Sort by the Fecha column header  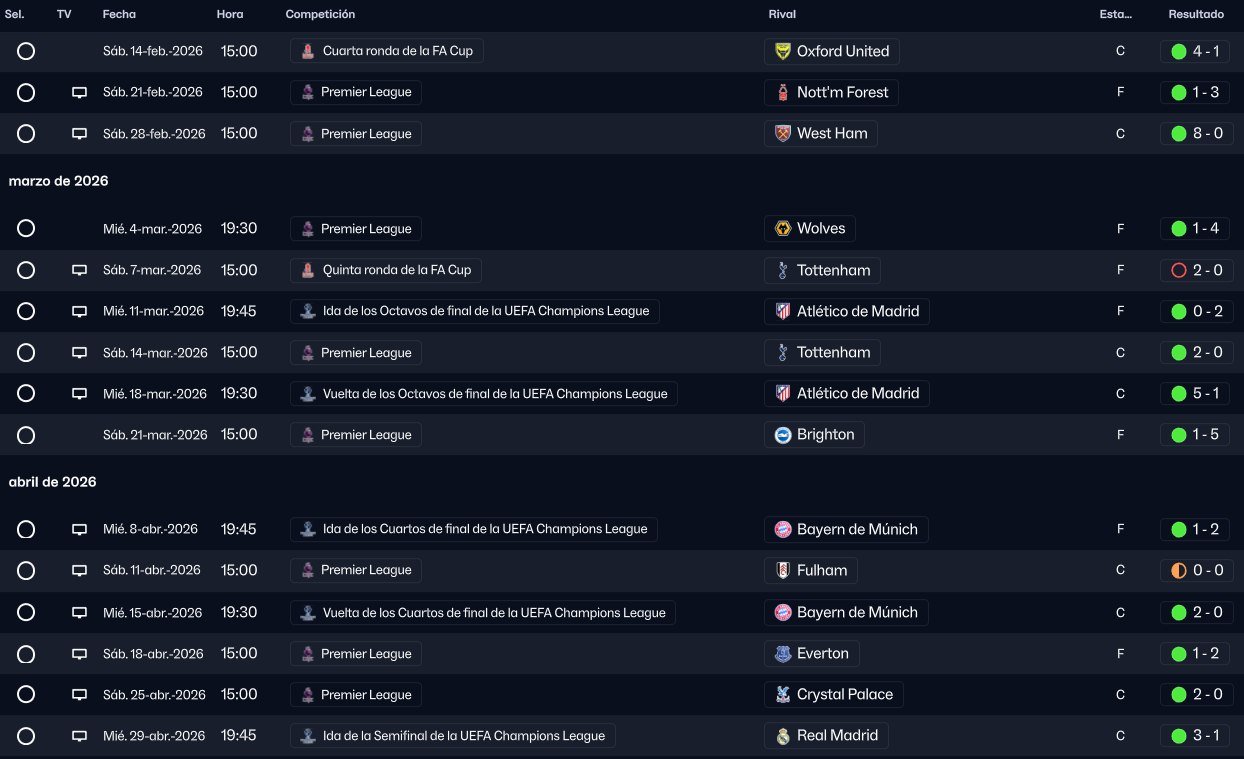point(119,15)
